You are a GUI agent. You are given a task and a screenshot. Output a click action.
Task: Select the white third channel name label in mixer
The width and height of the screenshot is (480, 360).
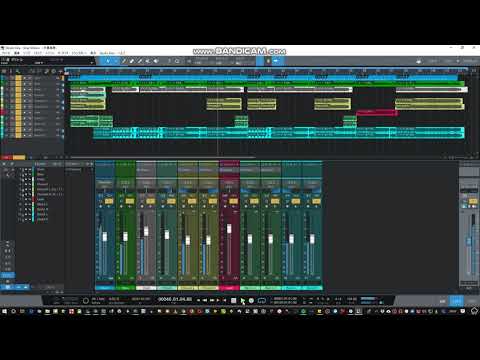pos(146,288)
